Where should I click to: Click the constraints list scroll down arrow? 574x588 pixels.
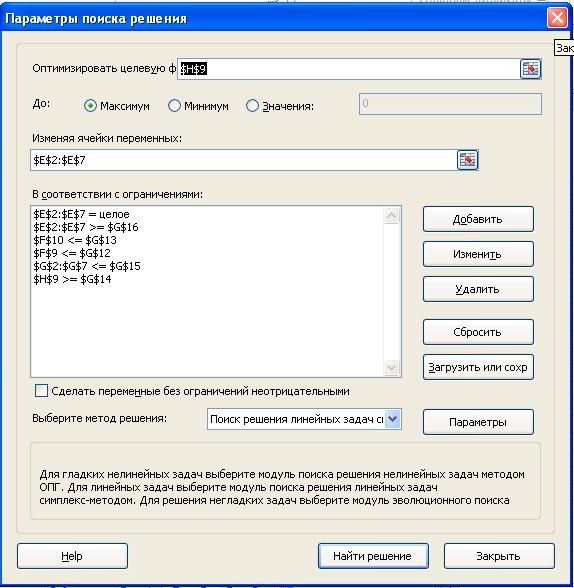392,367
